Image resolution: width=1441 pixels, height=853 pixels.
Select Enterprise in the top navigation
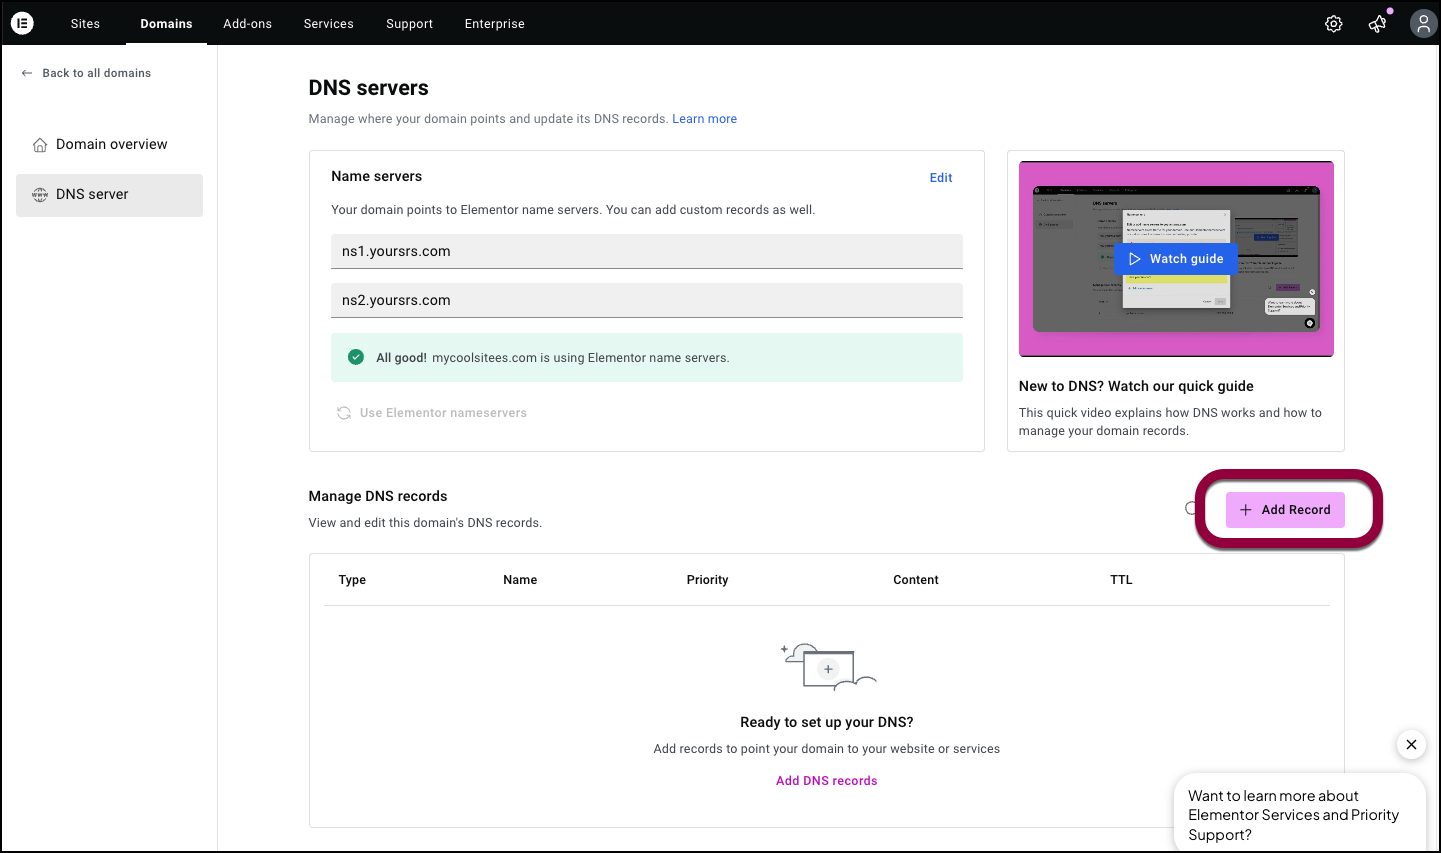tap(494, 24)
